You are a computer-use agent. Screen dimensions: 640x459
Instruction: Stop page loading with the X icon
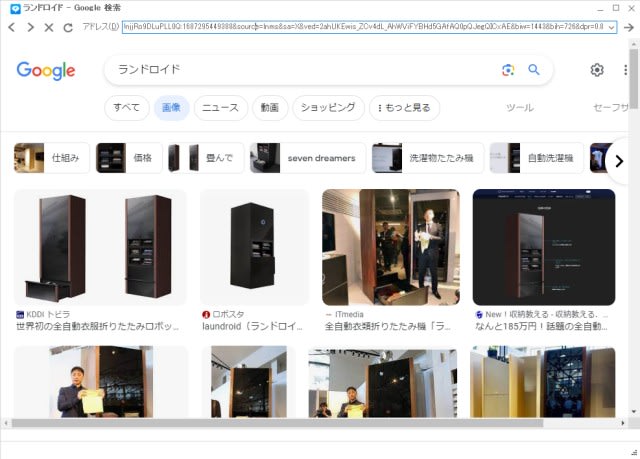[49, 27]
